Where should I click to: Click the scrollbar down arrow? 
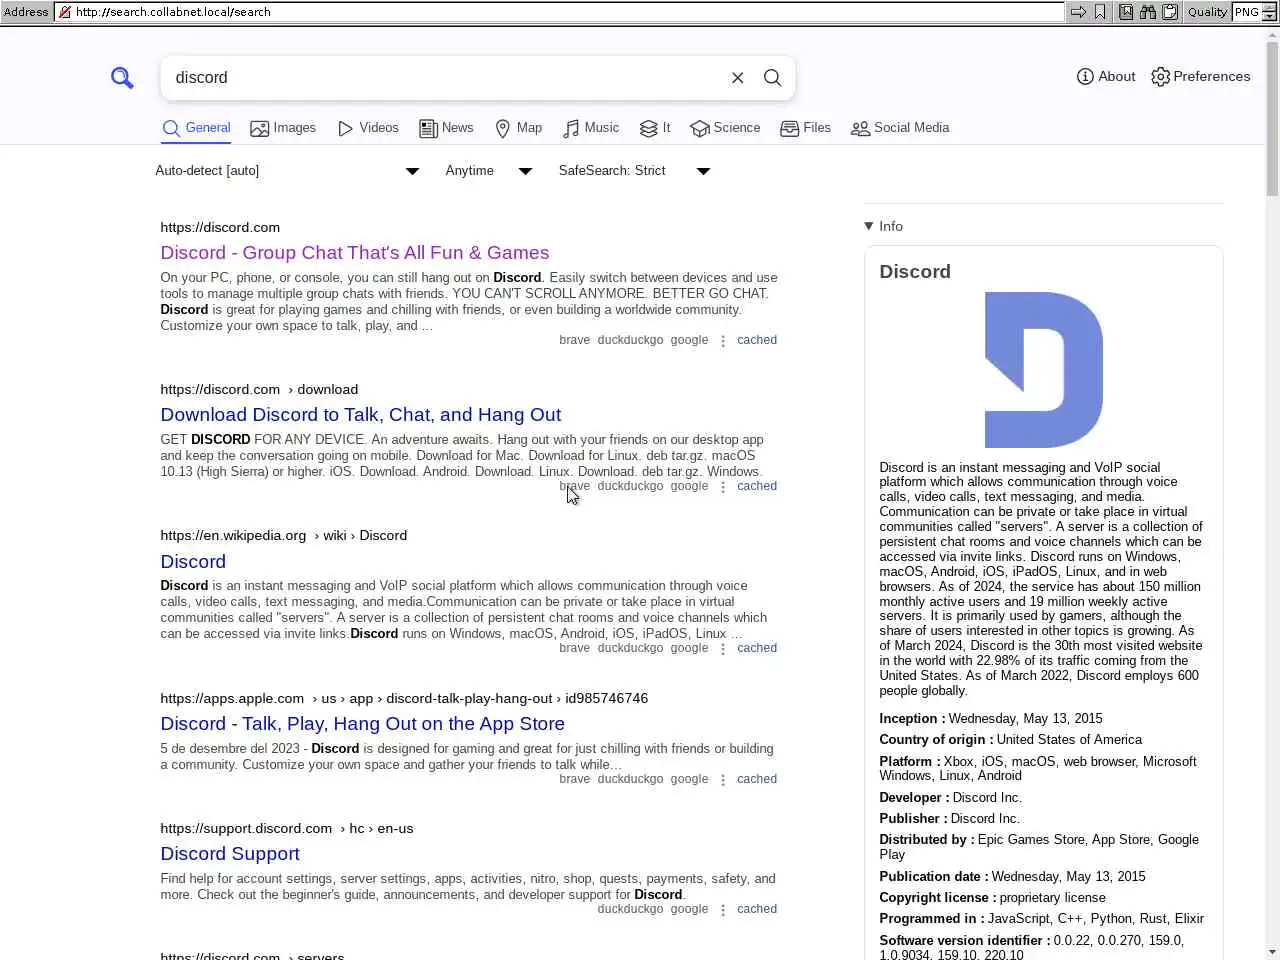[x=1272, y=952]
